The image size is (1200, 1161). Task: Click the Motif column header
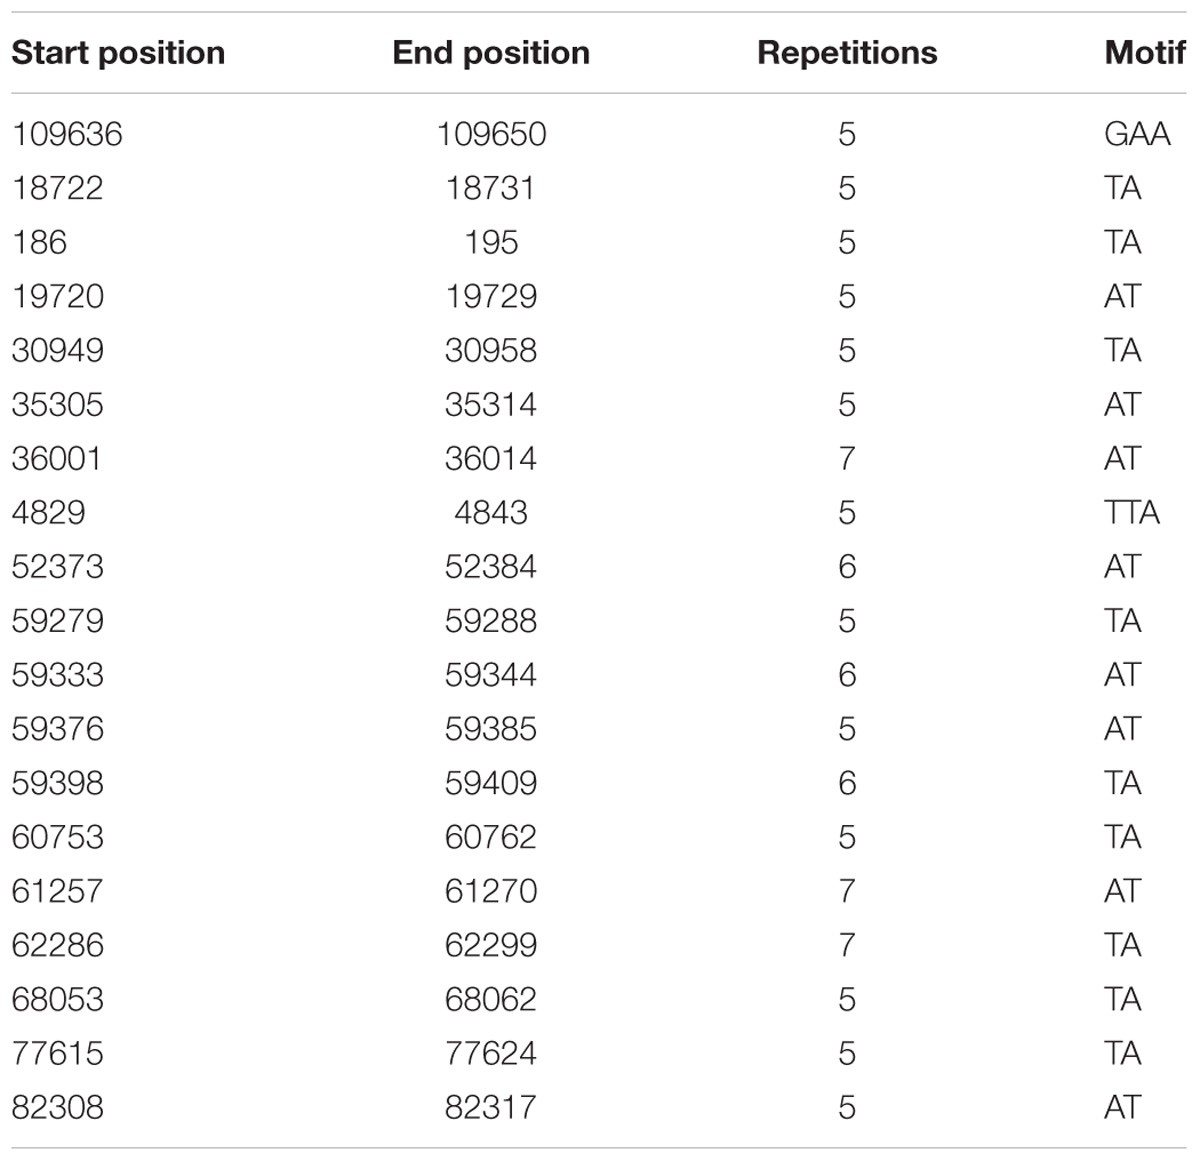click(1144, 53)
